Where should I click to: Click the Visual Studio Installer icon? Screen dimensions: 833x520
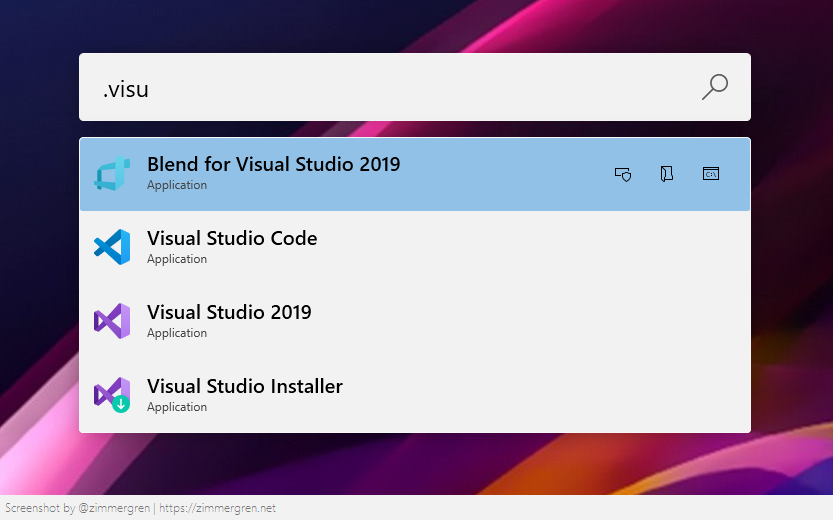pos(112,395)
